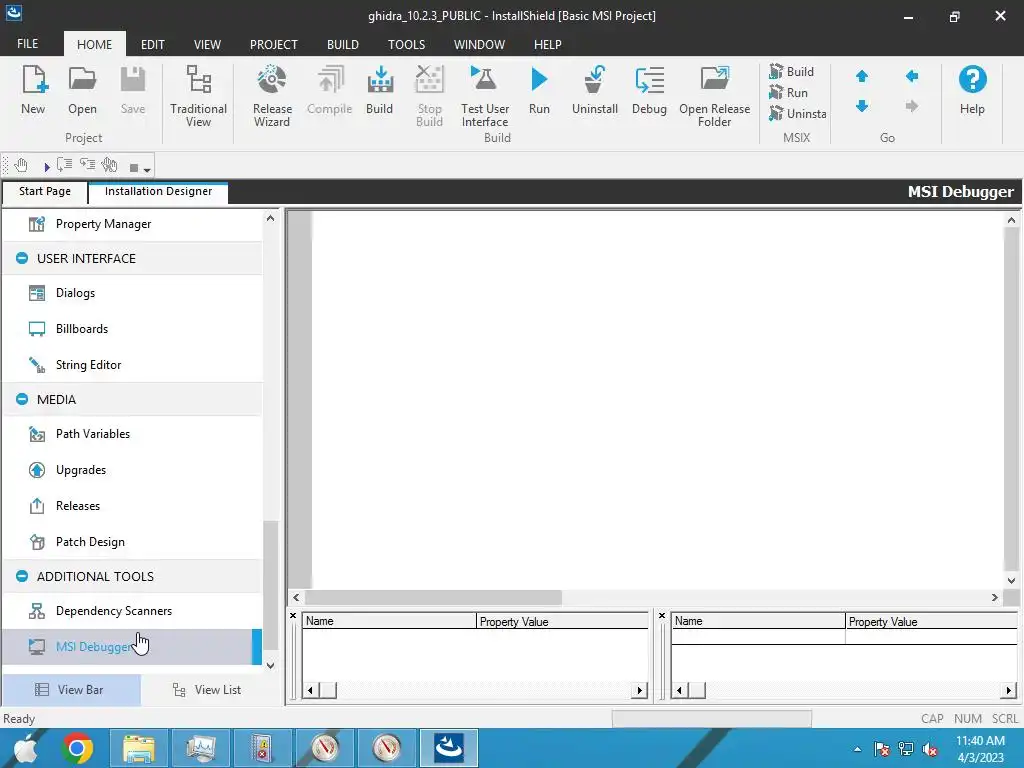Click main pane scroll right arrow
1024x768 pixels.
[x=995, y=597]
